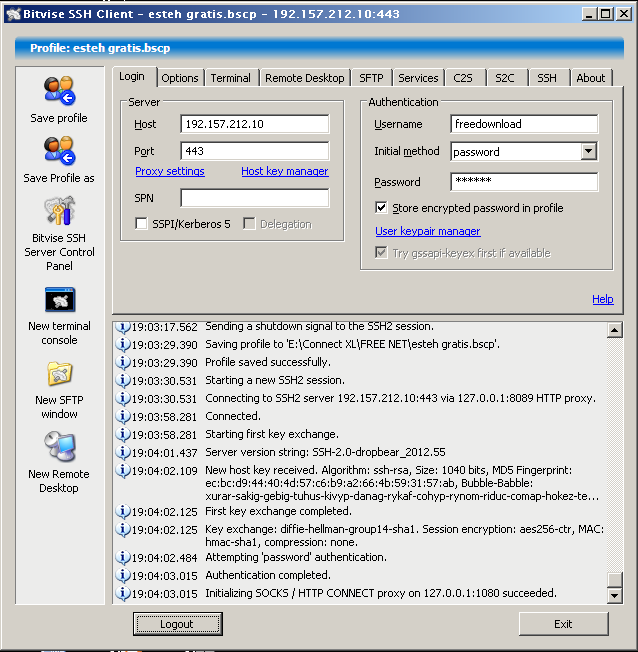Screen dimensions: 638x652
Task: Click the log scrollbar thumb
Action: pos(614,579)
